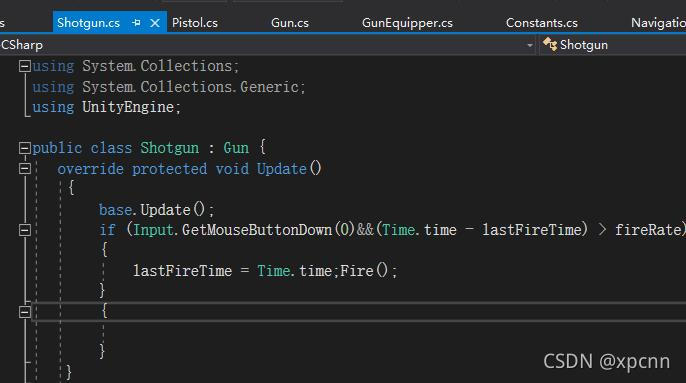The width and height of the screenshot is (686, 383).
Task: Click the 'protected' keyword
Action: point(169,169)
